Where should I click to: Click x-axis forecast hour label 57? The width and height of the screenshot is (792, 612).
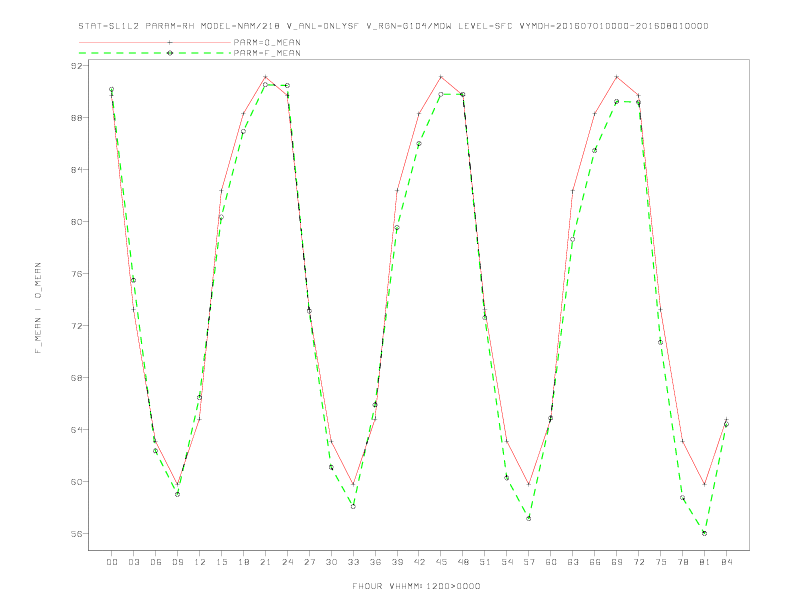(529, 562)
